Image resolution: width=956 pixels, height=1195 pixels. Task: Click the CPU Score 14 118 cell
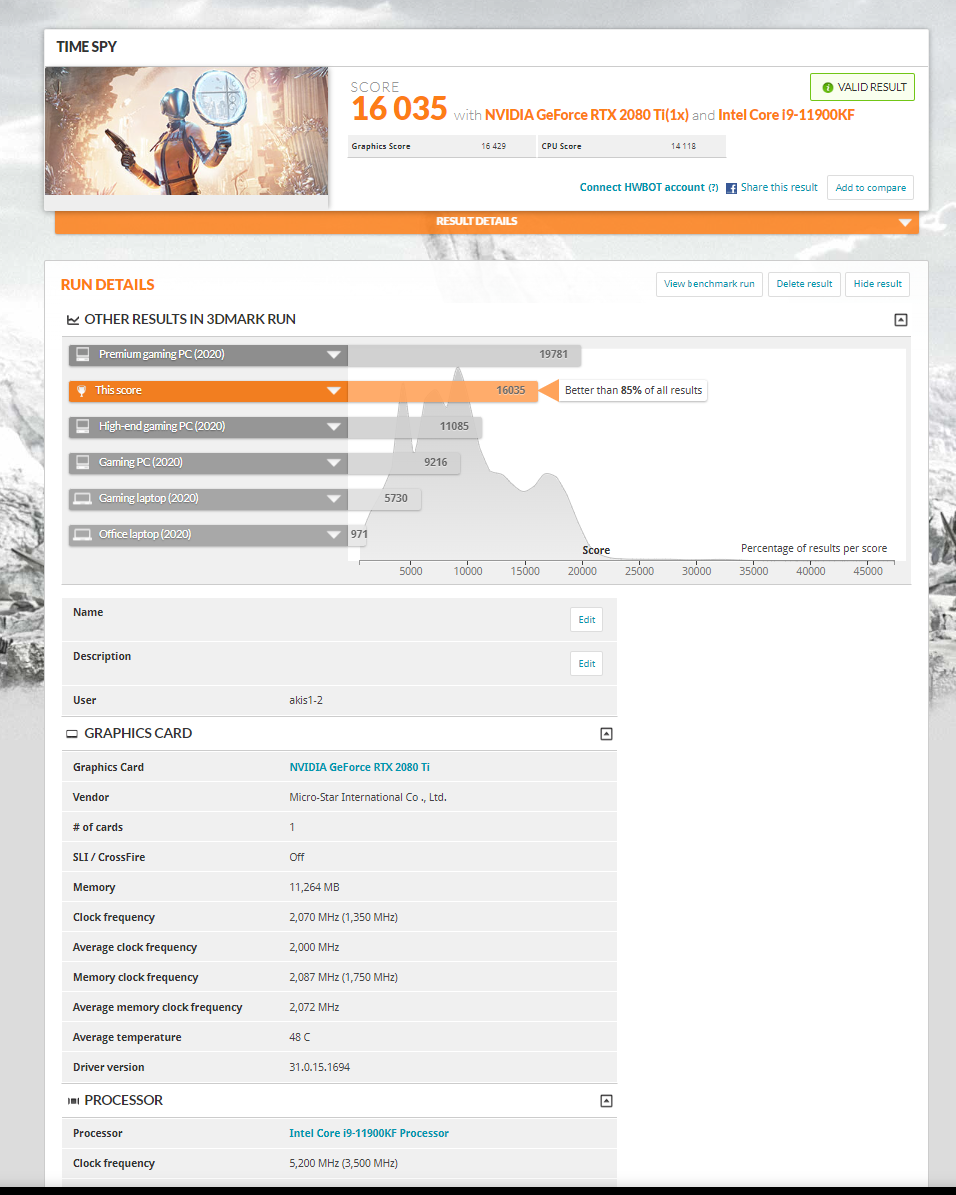click(x=632, y=147)
